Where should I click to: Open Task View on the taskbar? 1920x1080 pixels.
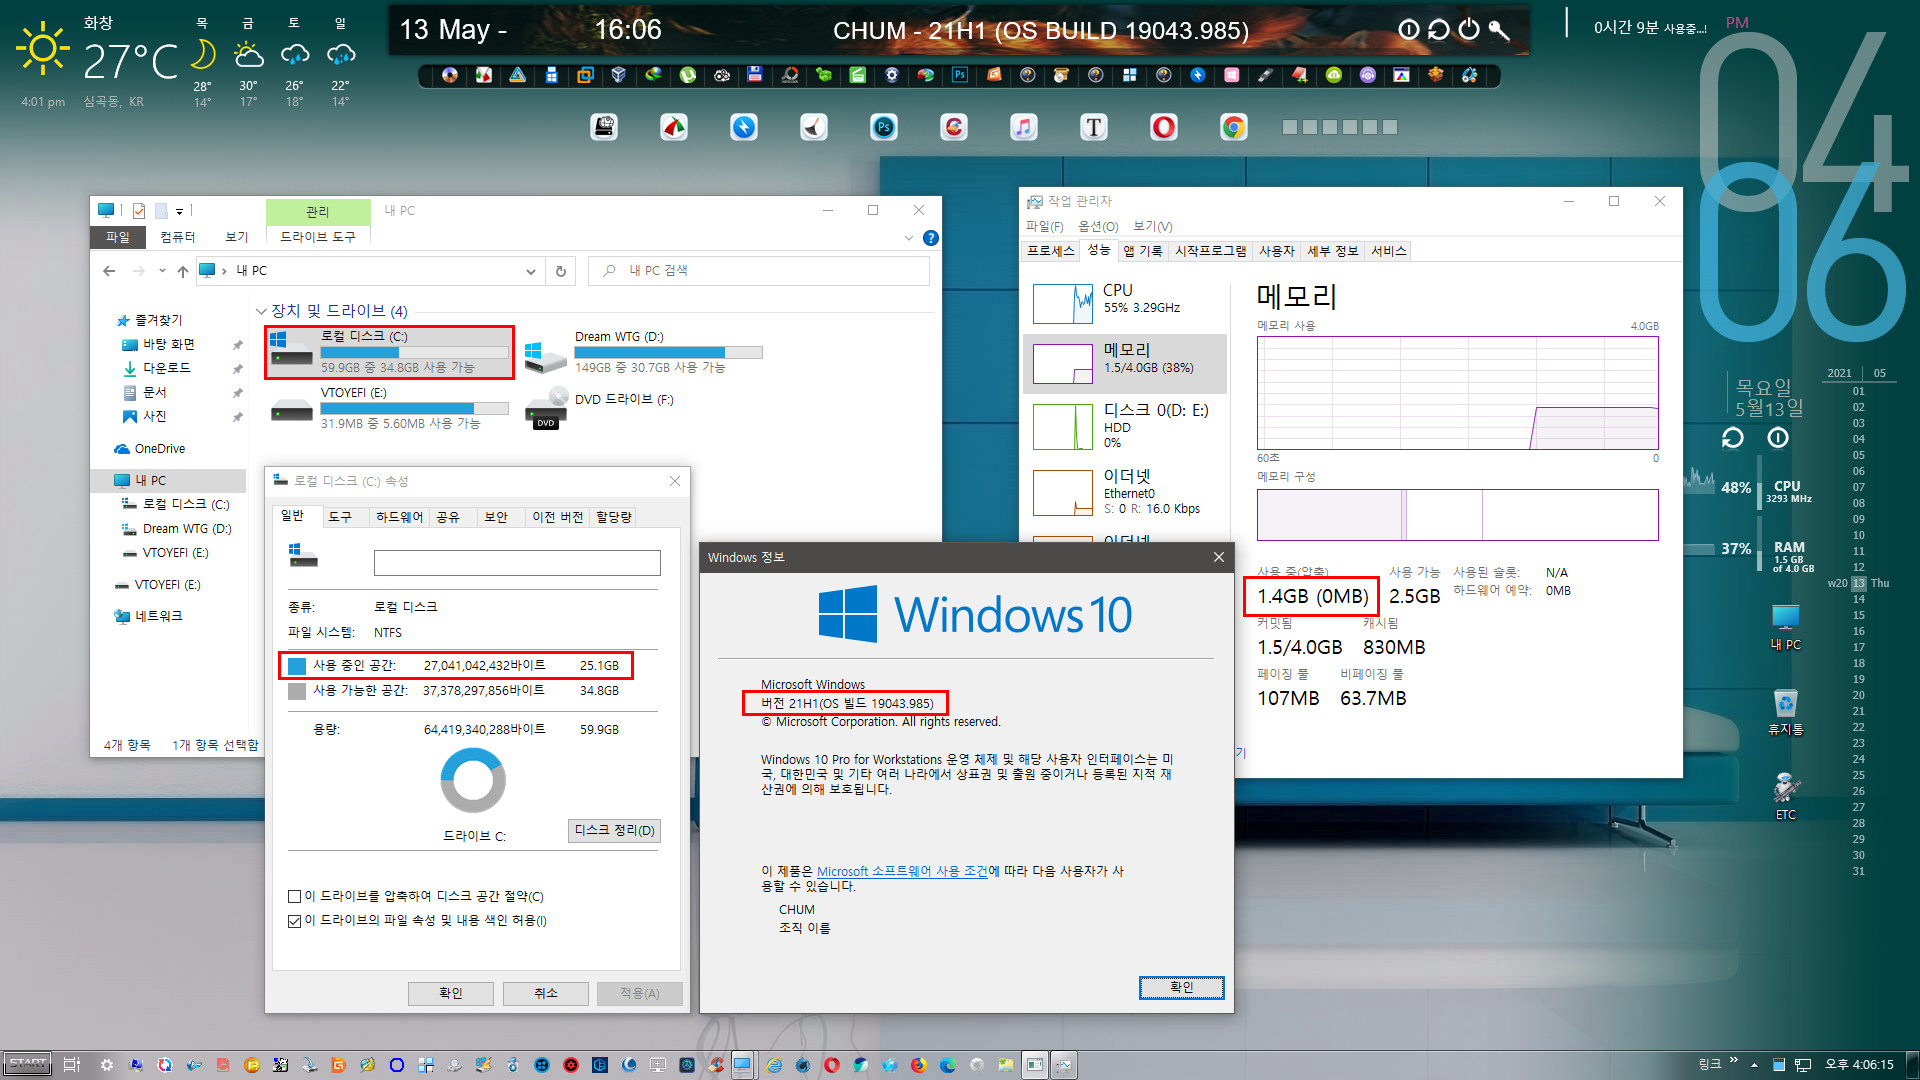pyautogui.click(x=71, y=1065)
